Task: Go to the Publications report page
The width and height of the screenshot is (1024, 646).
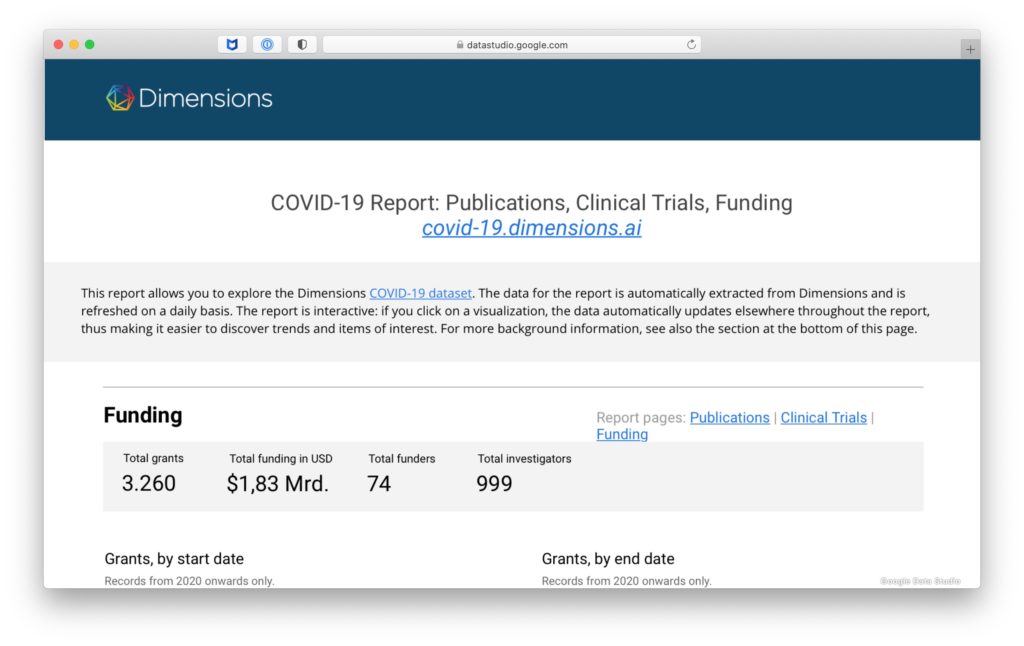Action: pyautogui.click(x=729, y=418)
